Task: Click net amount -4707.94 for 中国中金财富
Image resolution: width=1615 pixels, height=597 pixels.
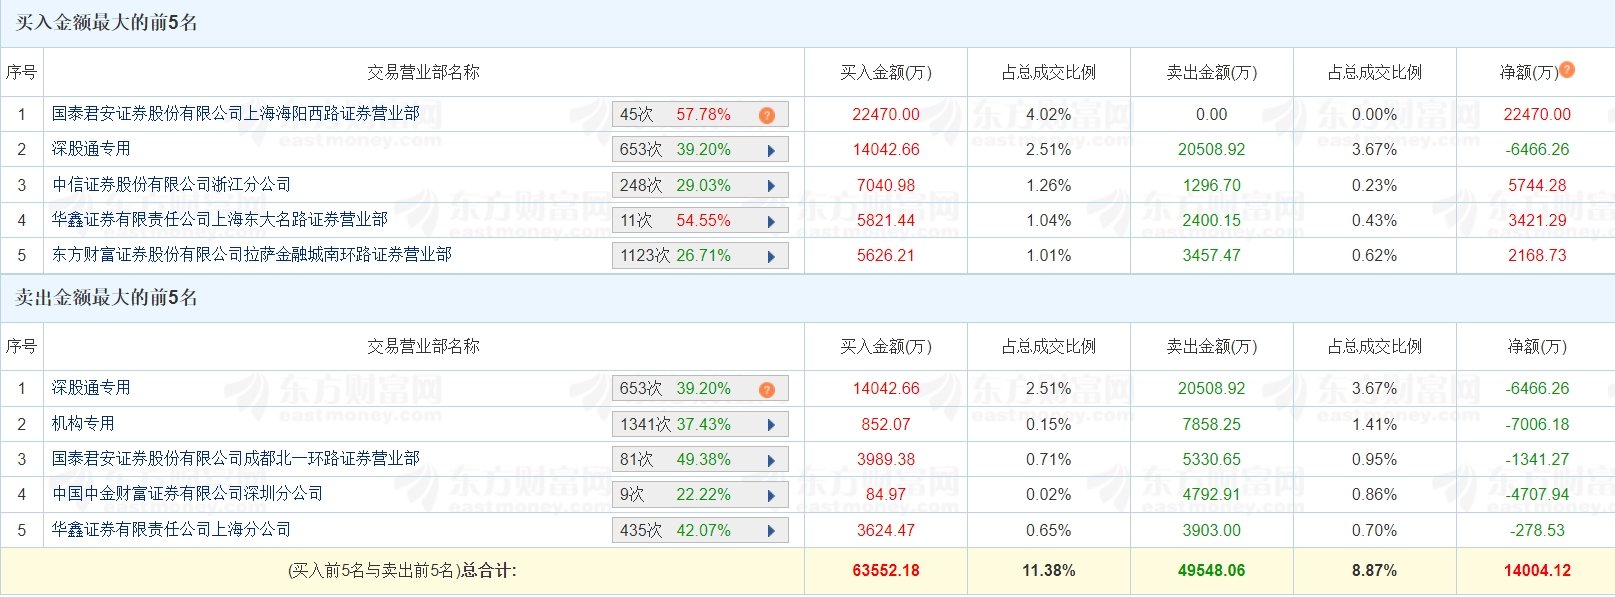Action: click(x=1537, y=494)
